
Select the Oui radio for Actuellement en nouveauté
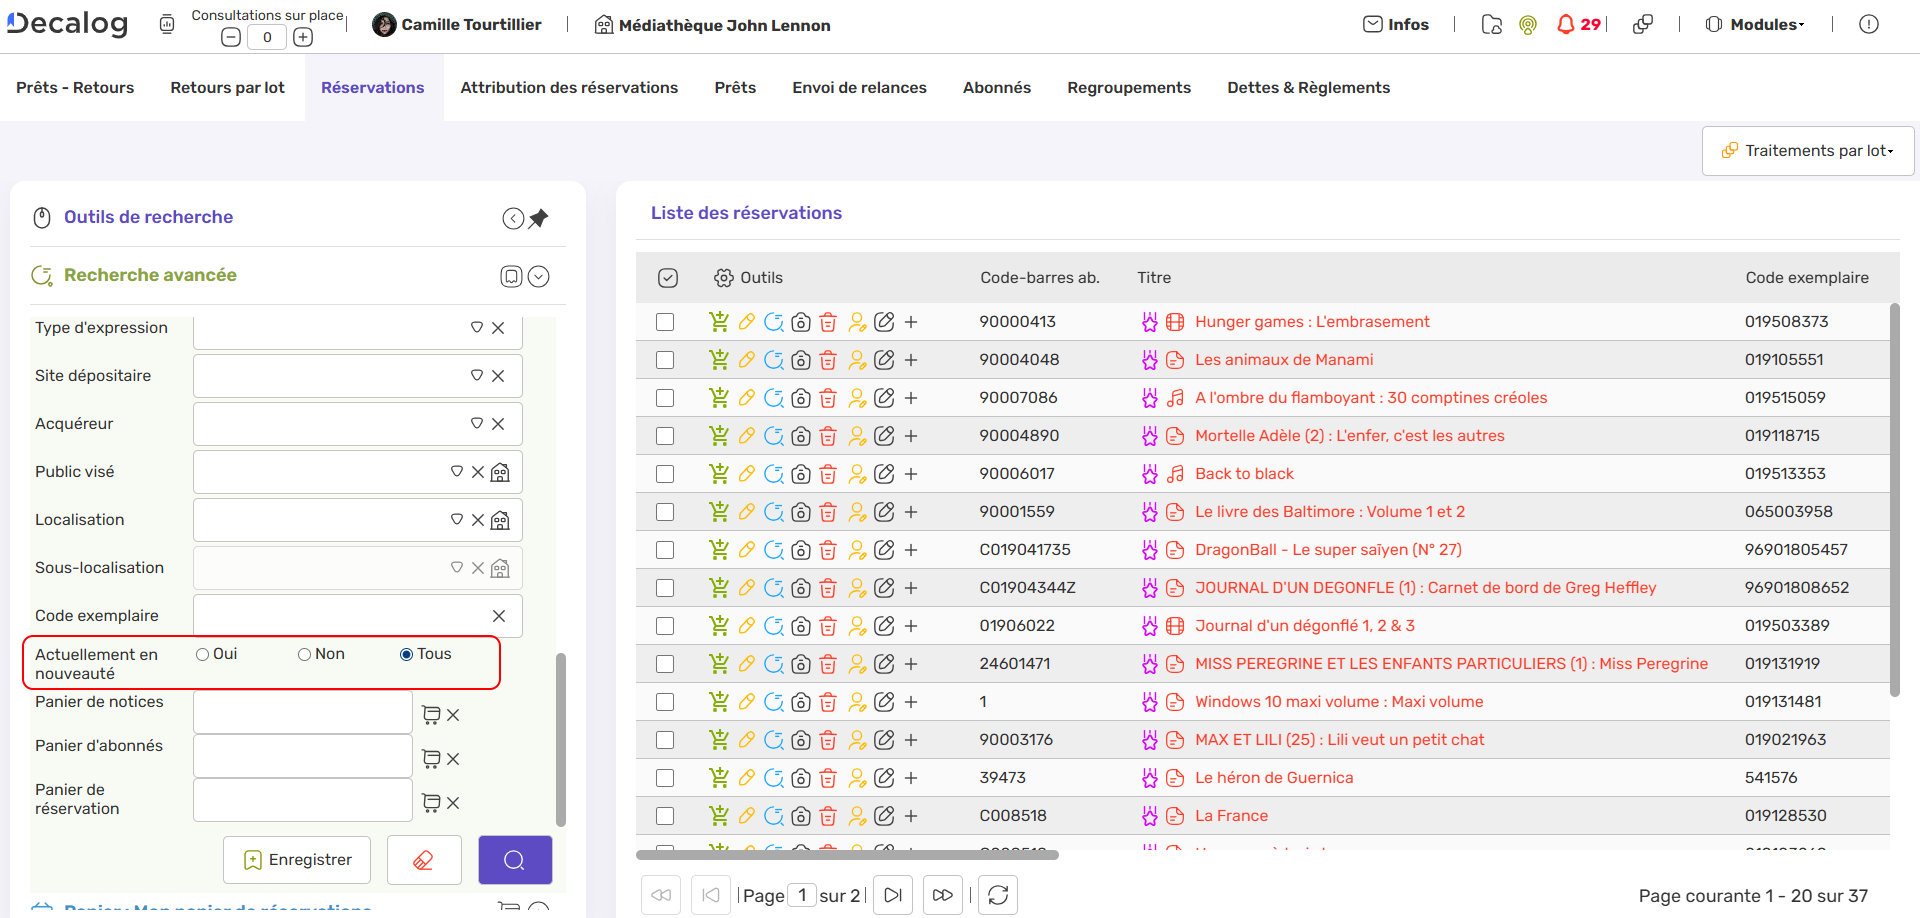203,655
